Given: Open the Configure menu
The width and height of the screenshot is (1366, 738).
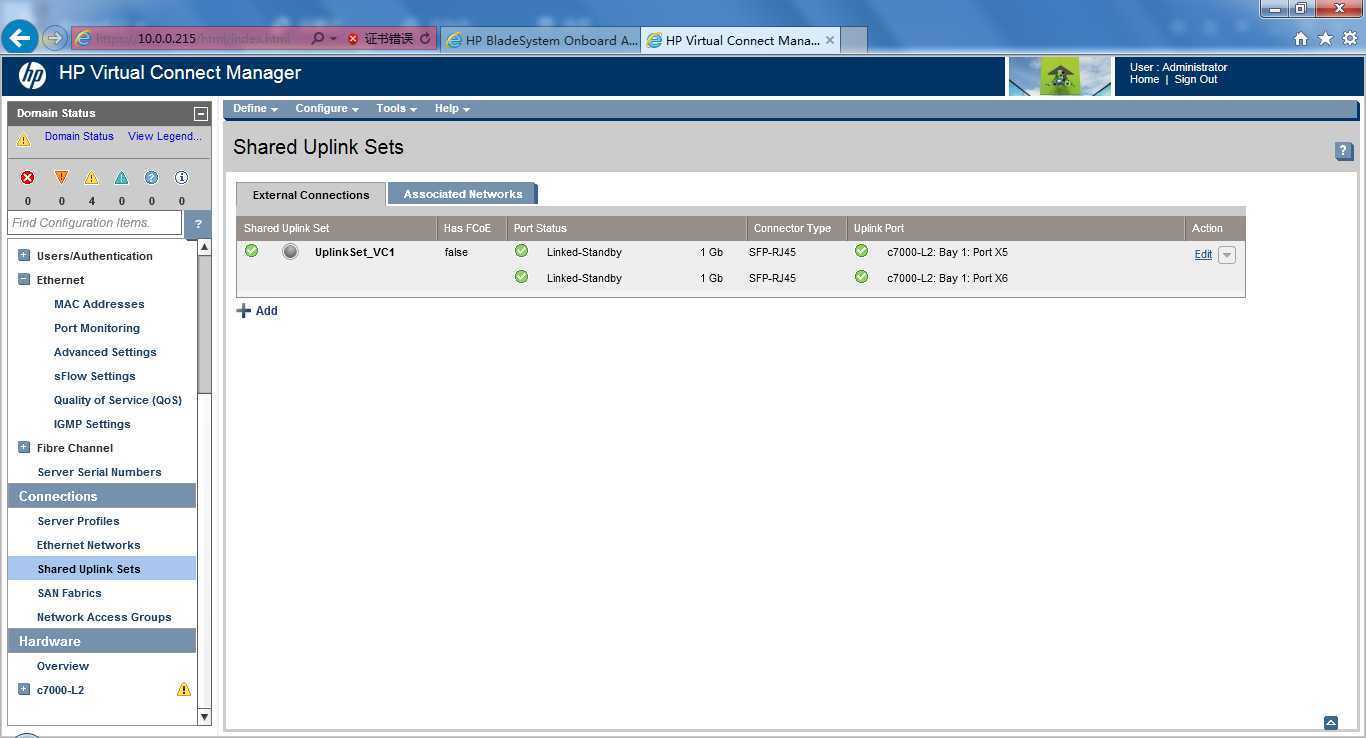Looking at the screenshot, I should coord(327,109).
